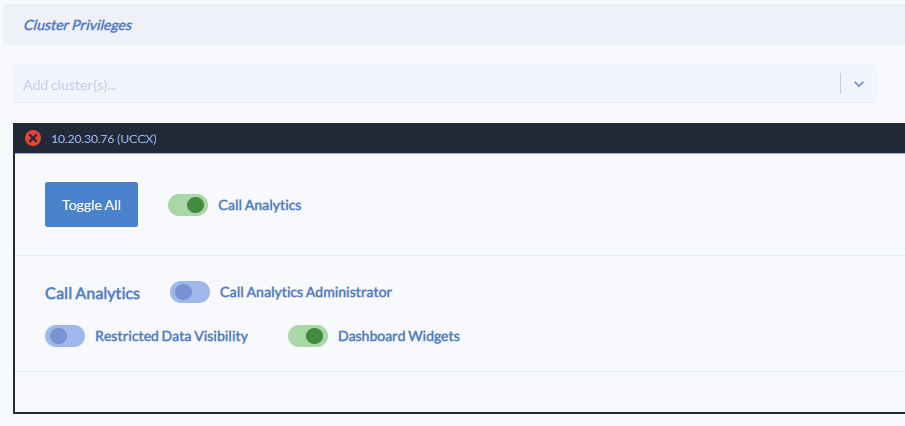Click horizontal separator under Toggle All row

[459, 255]
